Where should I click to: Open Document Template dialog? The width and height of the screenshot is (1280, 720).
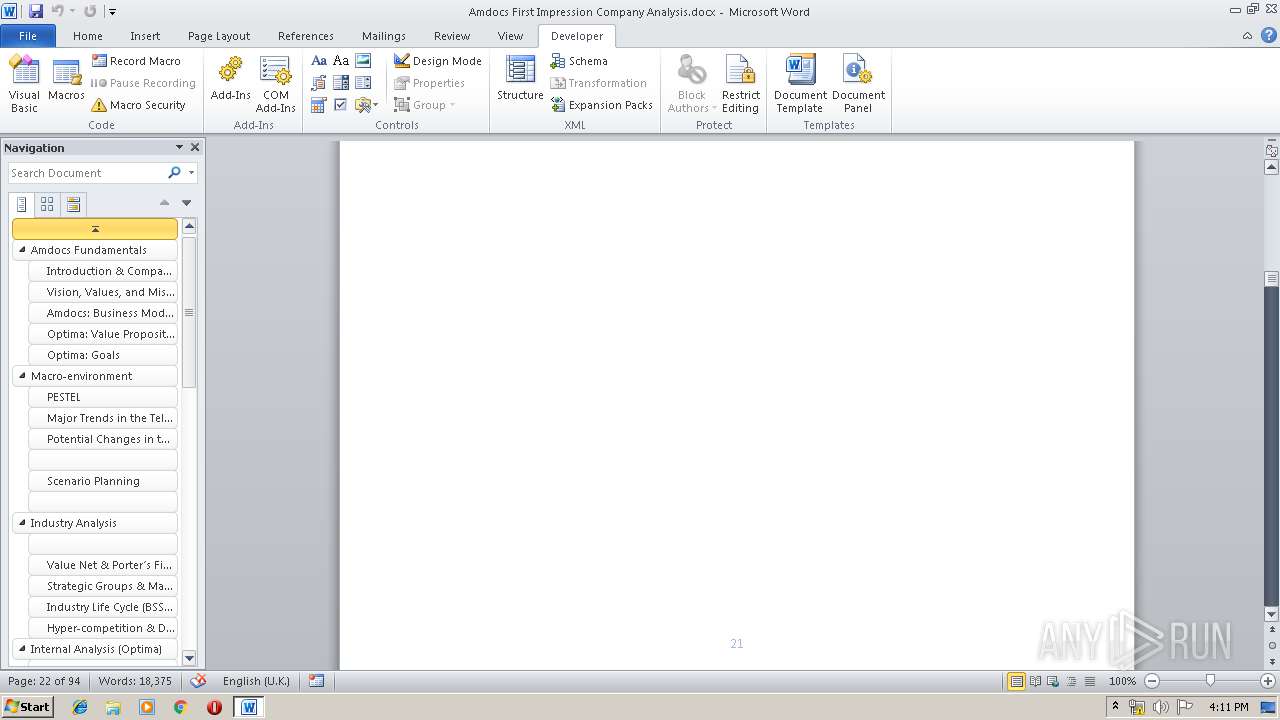click(800, 84)
